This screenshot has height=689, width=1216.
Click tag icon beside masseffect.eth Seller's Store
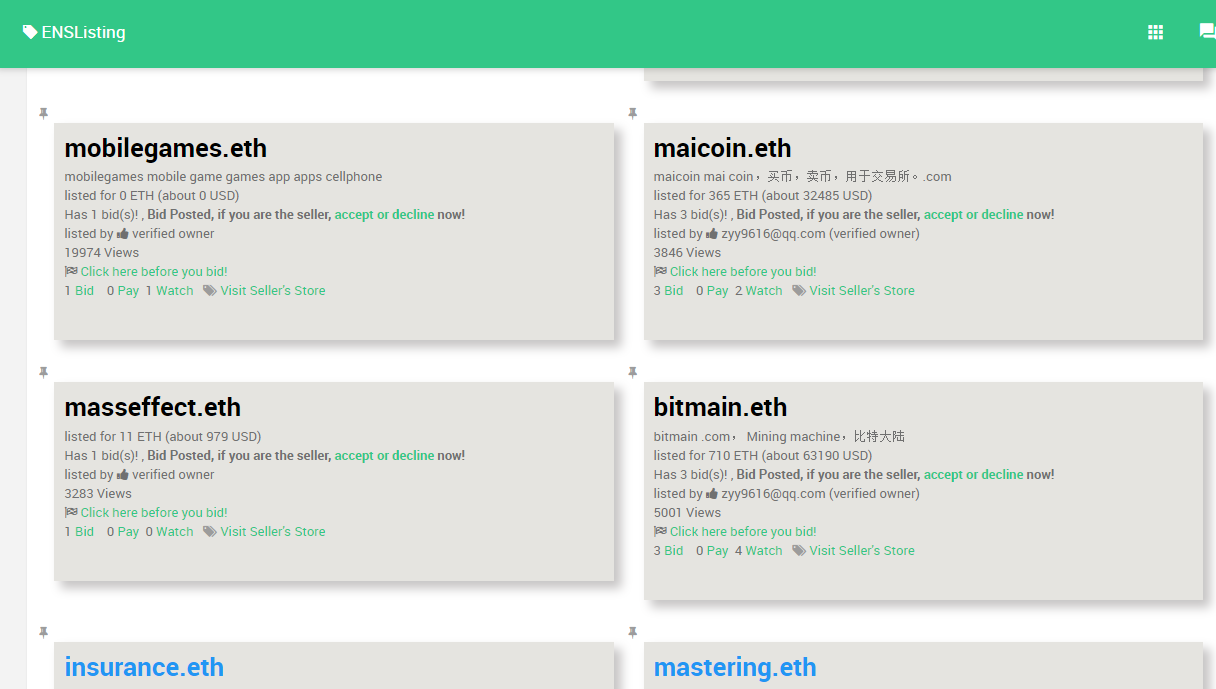tap(210, 531)
